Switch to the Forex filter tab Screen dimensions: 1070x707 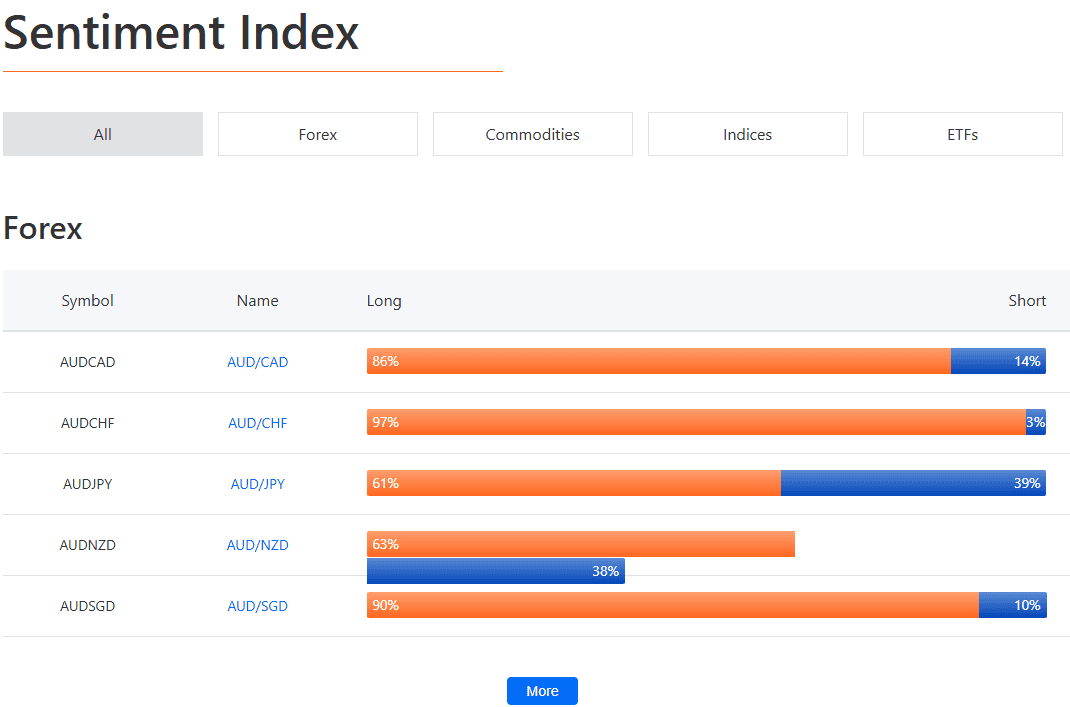[x=317, y=133]
